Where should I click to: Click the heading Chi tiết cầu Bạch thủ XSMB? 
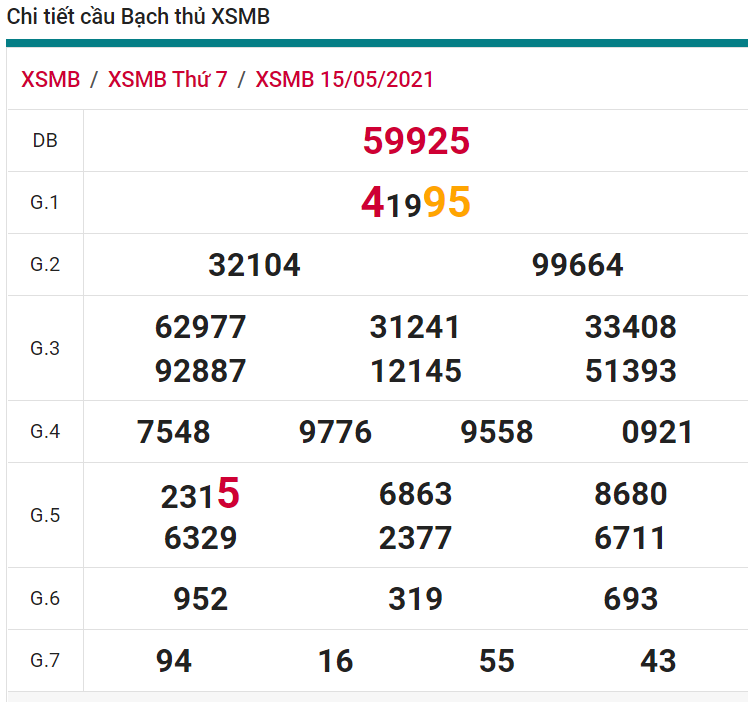[138, 17]
